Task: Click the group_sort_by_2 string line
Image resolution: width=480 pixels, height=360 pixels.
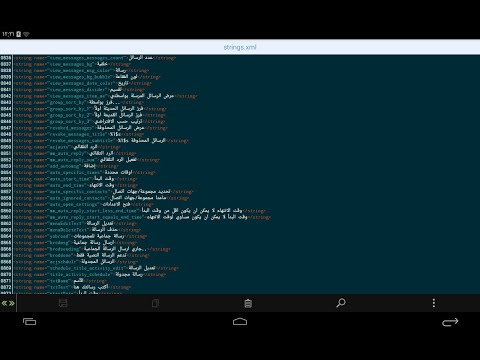Action: tap(90, 115)
